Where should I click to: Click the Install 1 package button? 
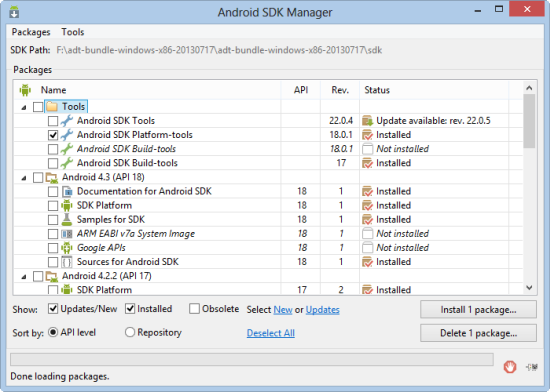pos(478,310)
